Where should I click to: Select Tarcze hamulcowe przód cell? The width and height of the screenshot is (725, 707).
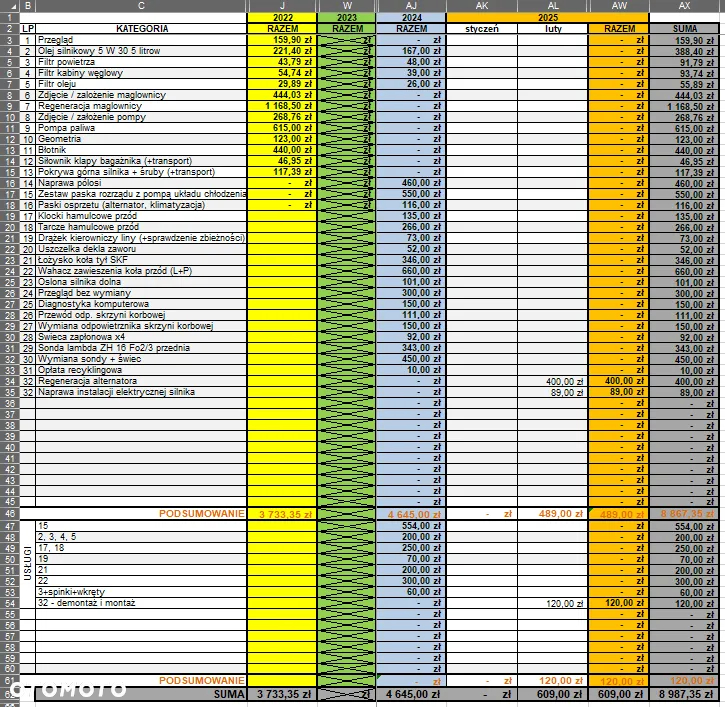(141, 227)
